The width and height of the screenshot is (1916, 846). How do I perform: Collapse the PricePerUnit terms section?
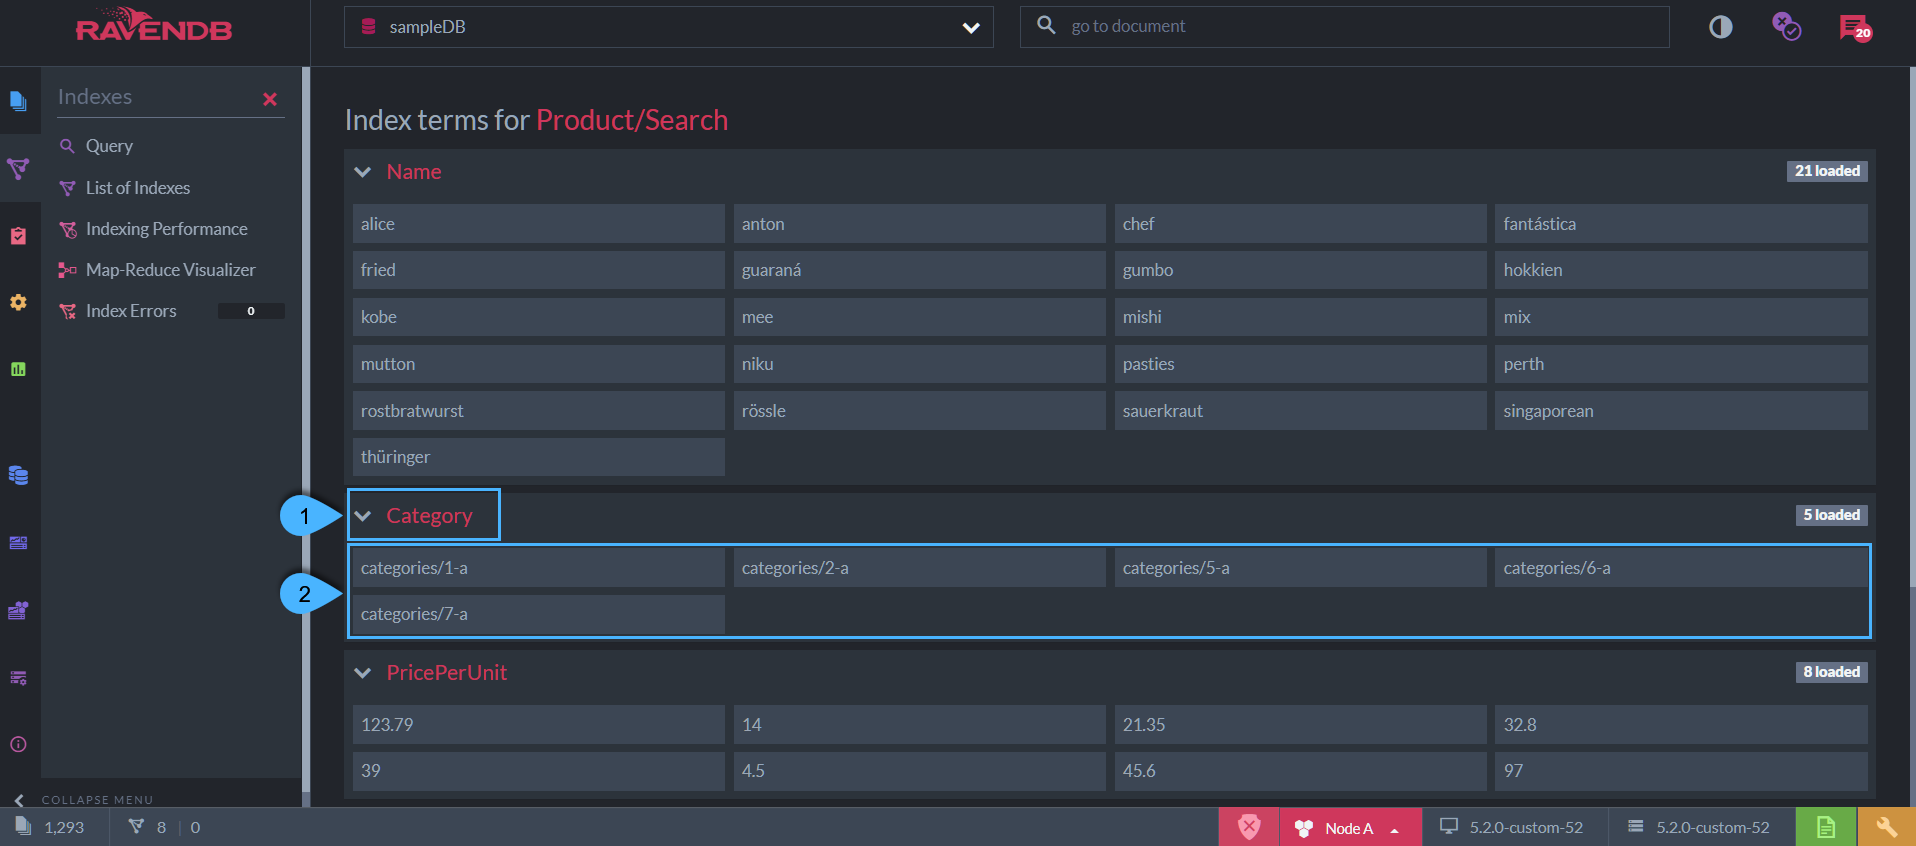363,673
